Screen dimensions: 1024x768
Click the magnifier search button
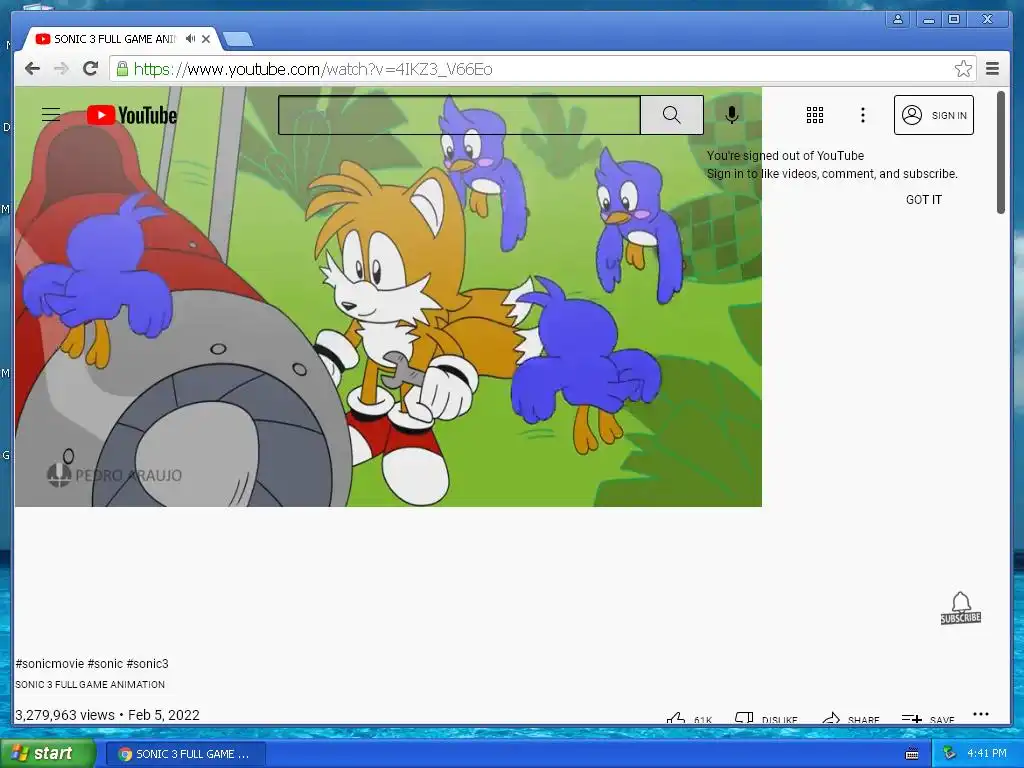(671, 115)
